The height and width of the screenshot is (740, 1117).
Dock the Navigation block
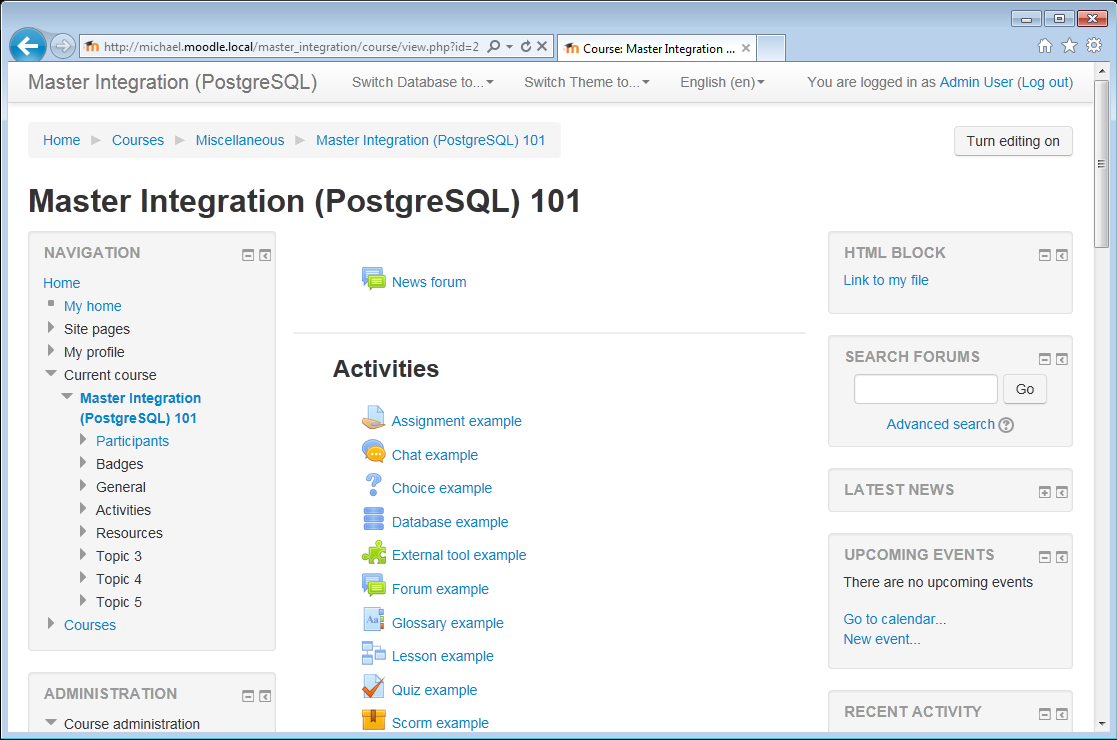coord(265,255)
